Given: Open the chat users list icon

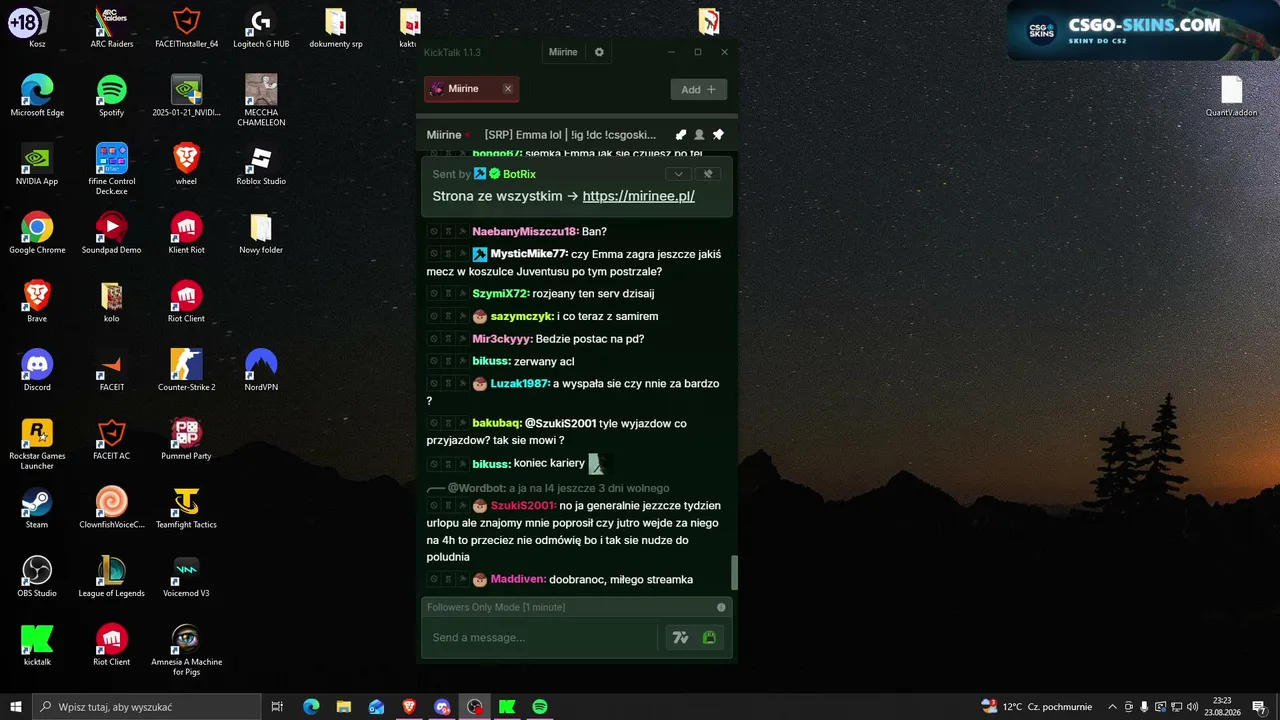Looking at the screenshot, I should click(x=699, y=135).
